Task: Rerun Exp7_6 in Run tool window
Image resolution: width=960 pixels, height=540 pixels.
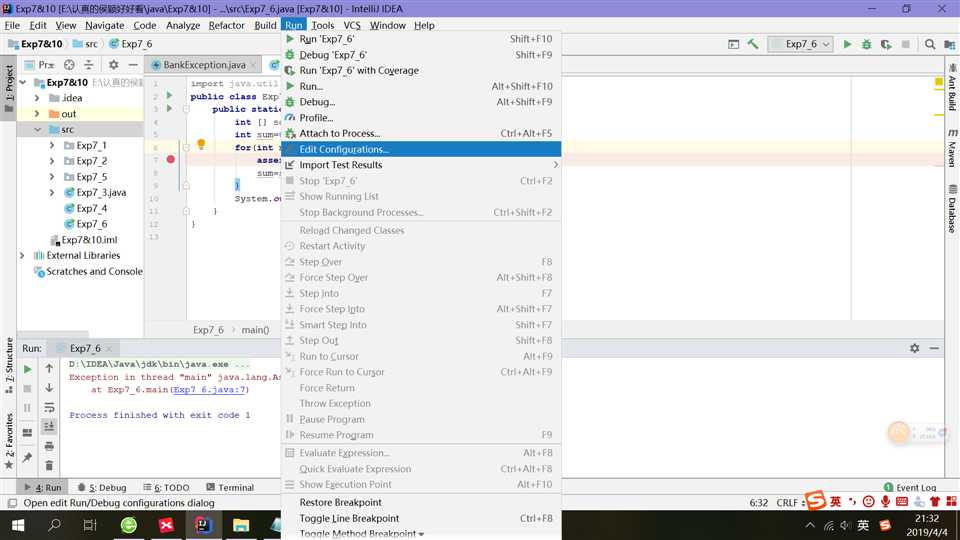Action: tap(27, 369)
